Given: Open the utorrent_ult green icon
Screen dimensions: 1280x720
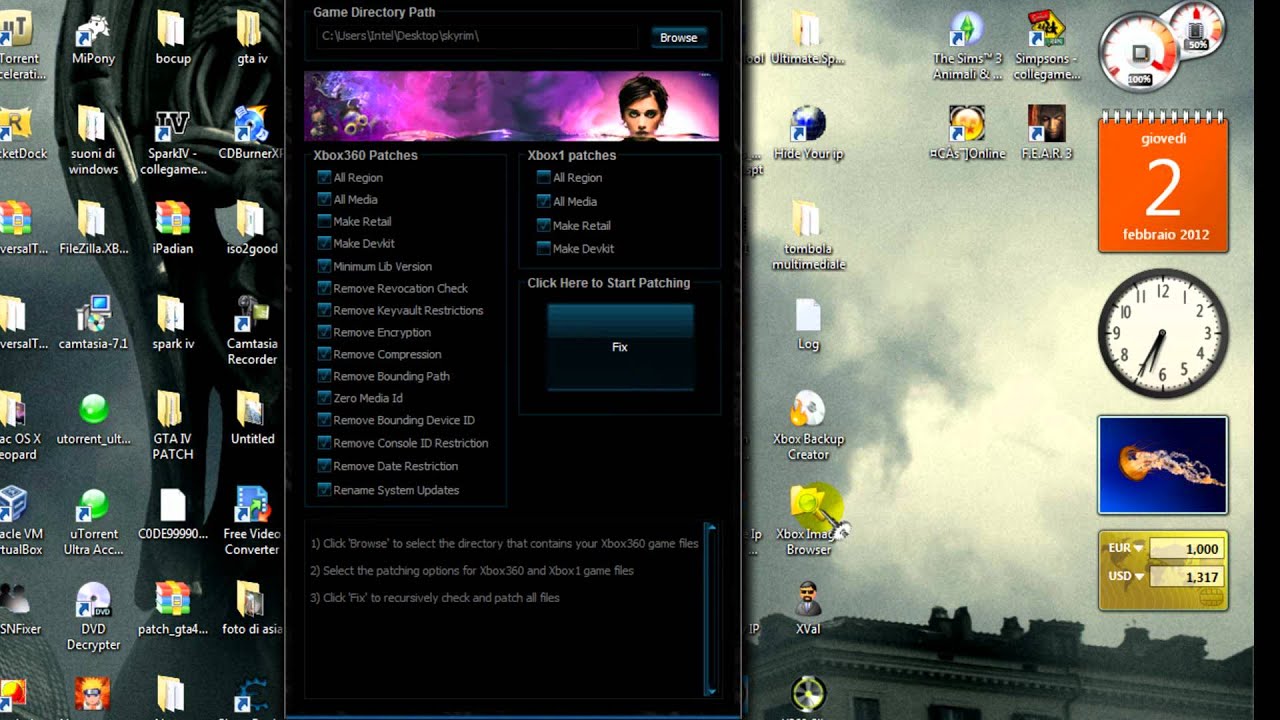Looking at the screenshot, I should click(93, 418).
